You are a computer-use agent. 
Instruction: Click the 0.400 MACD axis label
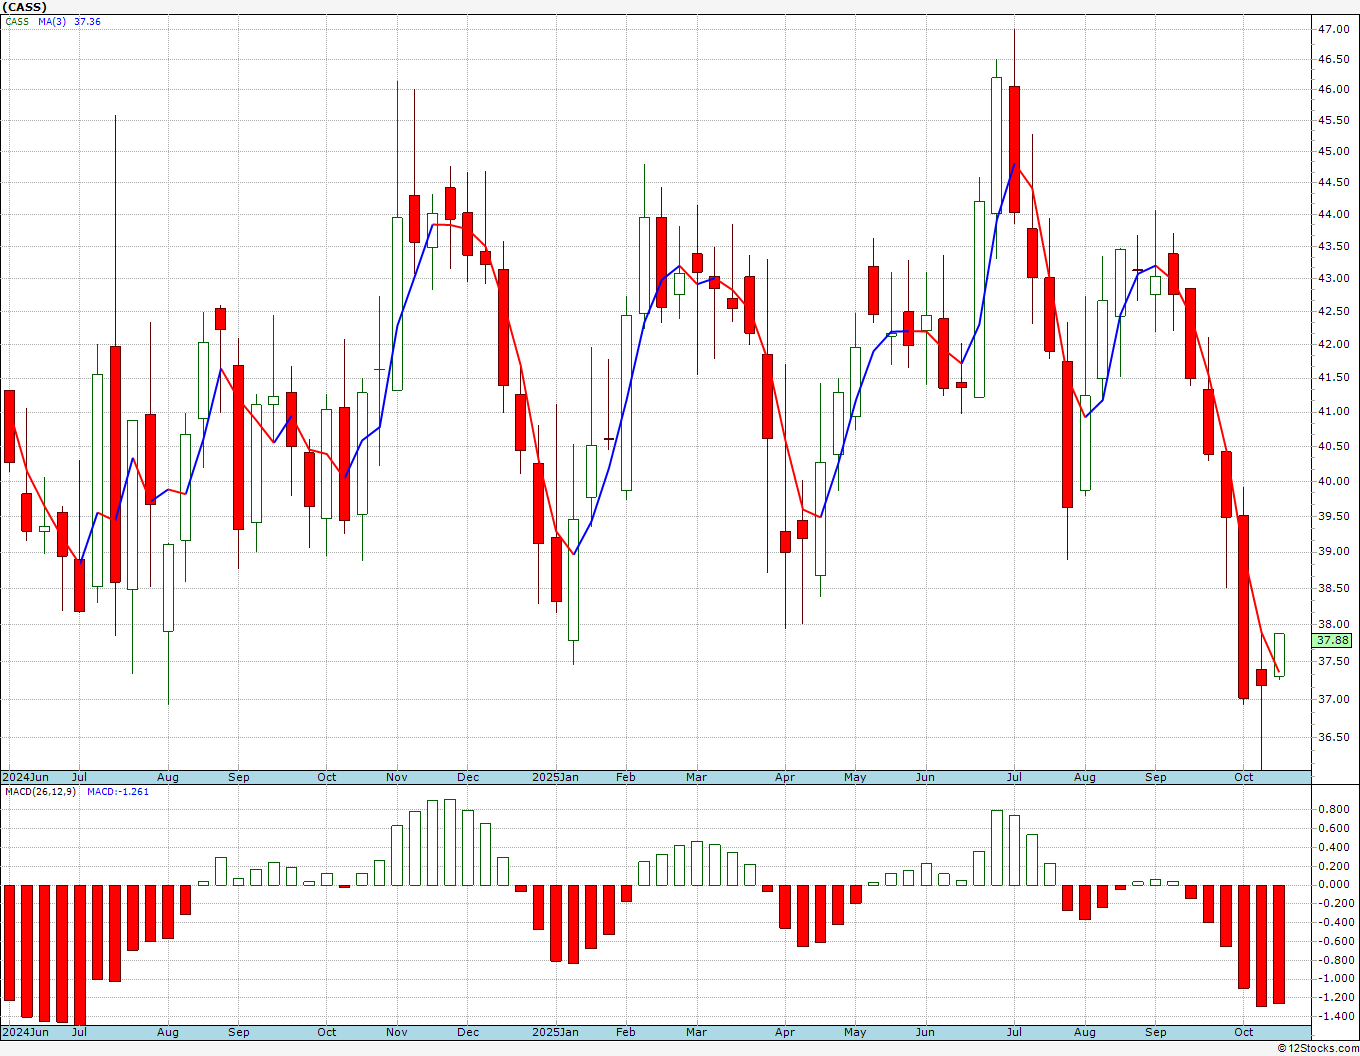tap(1334, 847)
